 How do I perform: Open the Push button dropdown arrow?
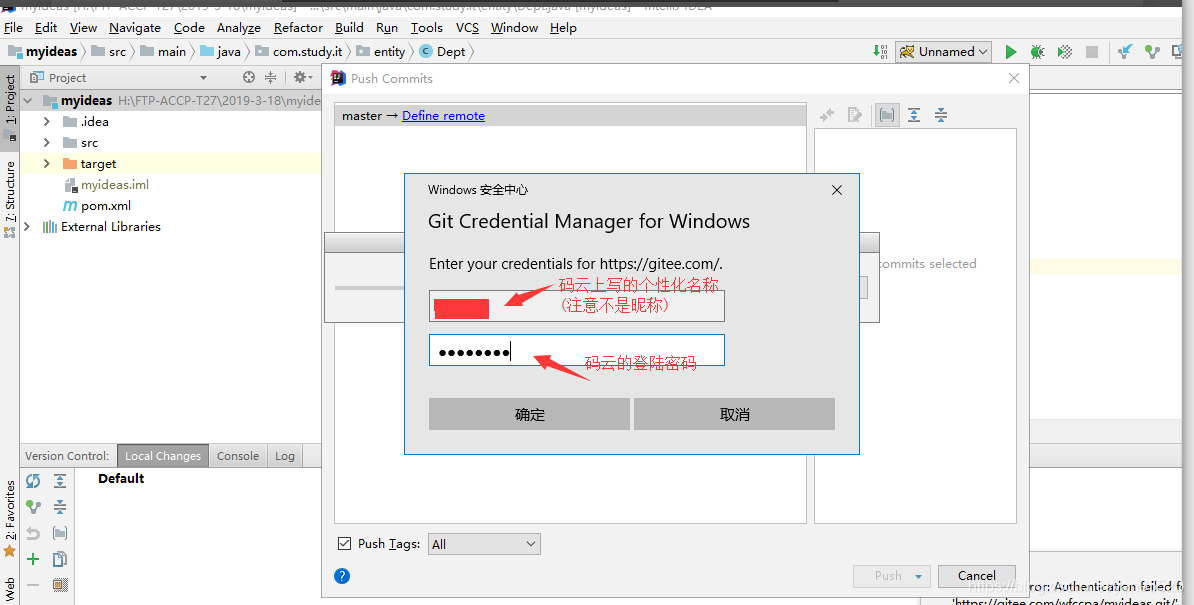[x=918, y=576]
